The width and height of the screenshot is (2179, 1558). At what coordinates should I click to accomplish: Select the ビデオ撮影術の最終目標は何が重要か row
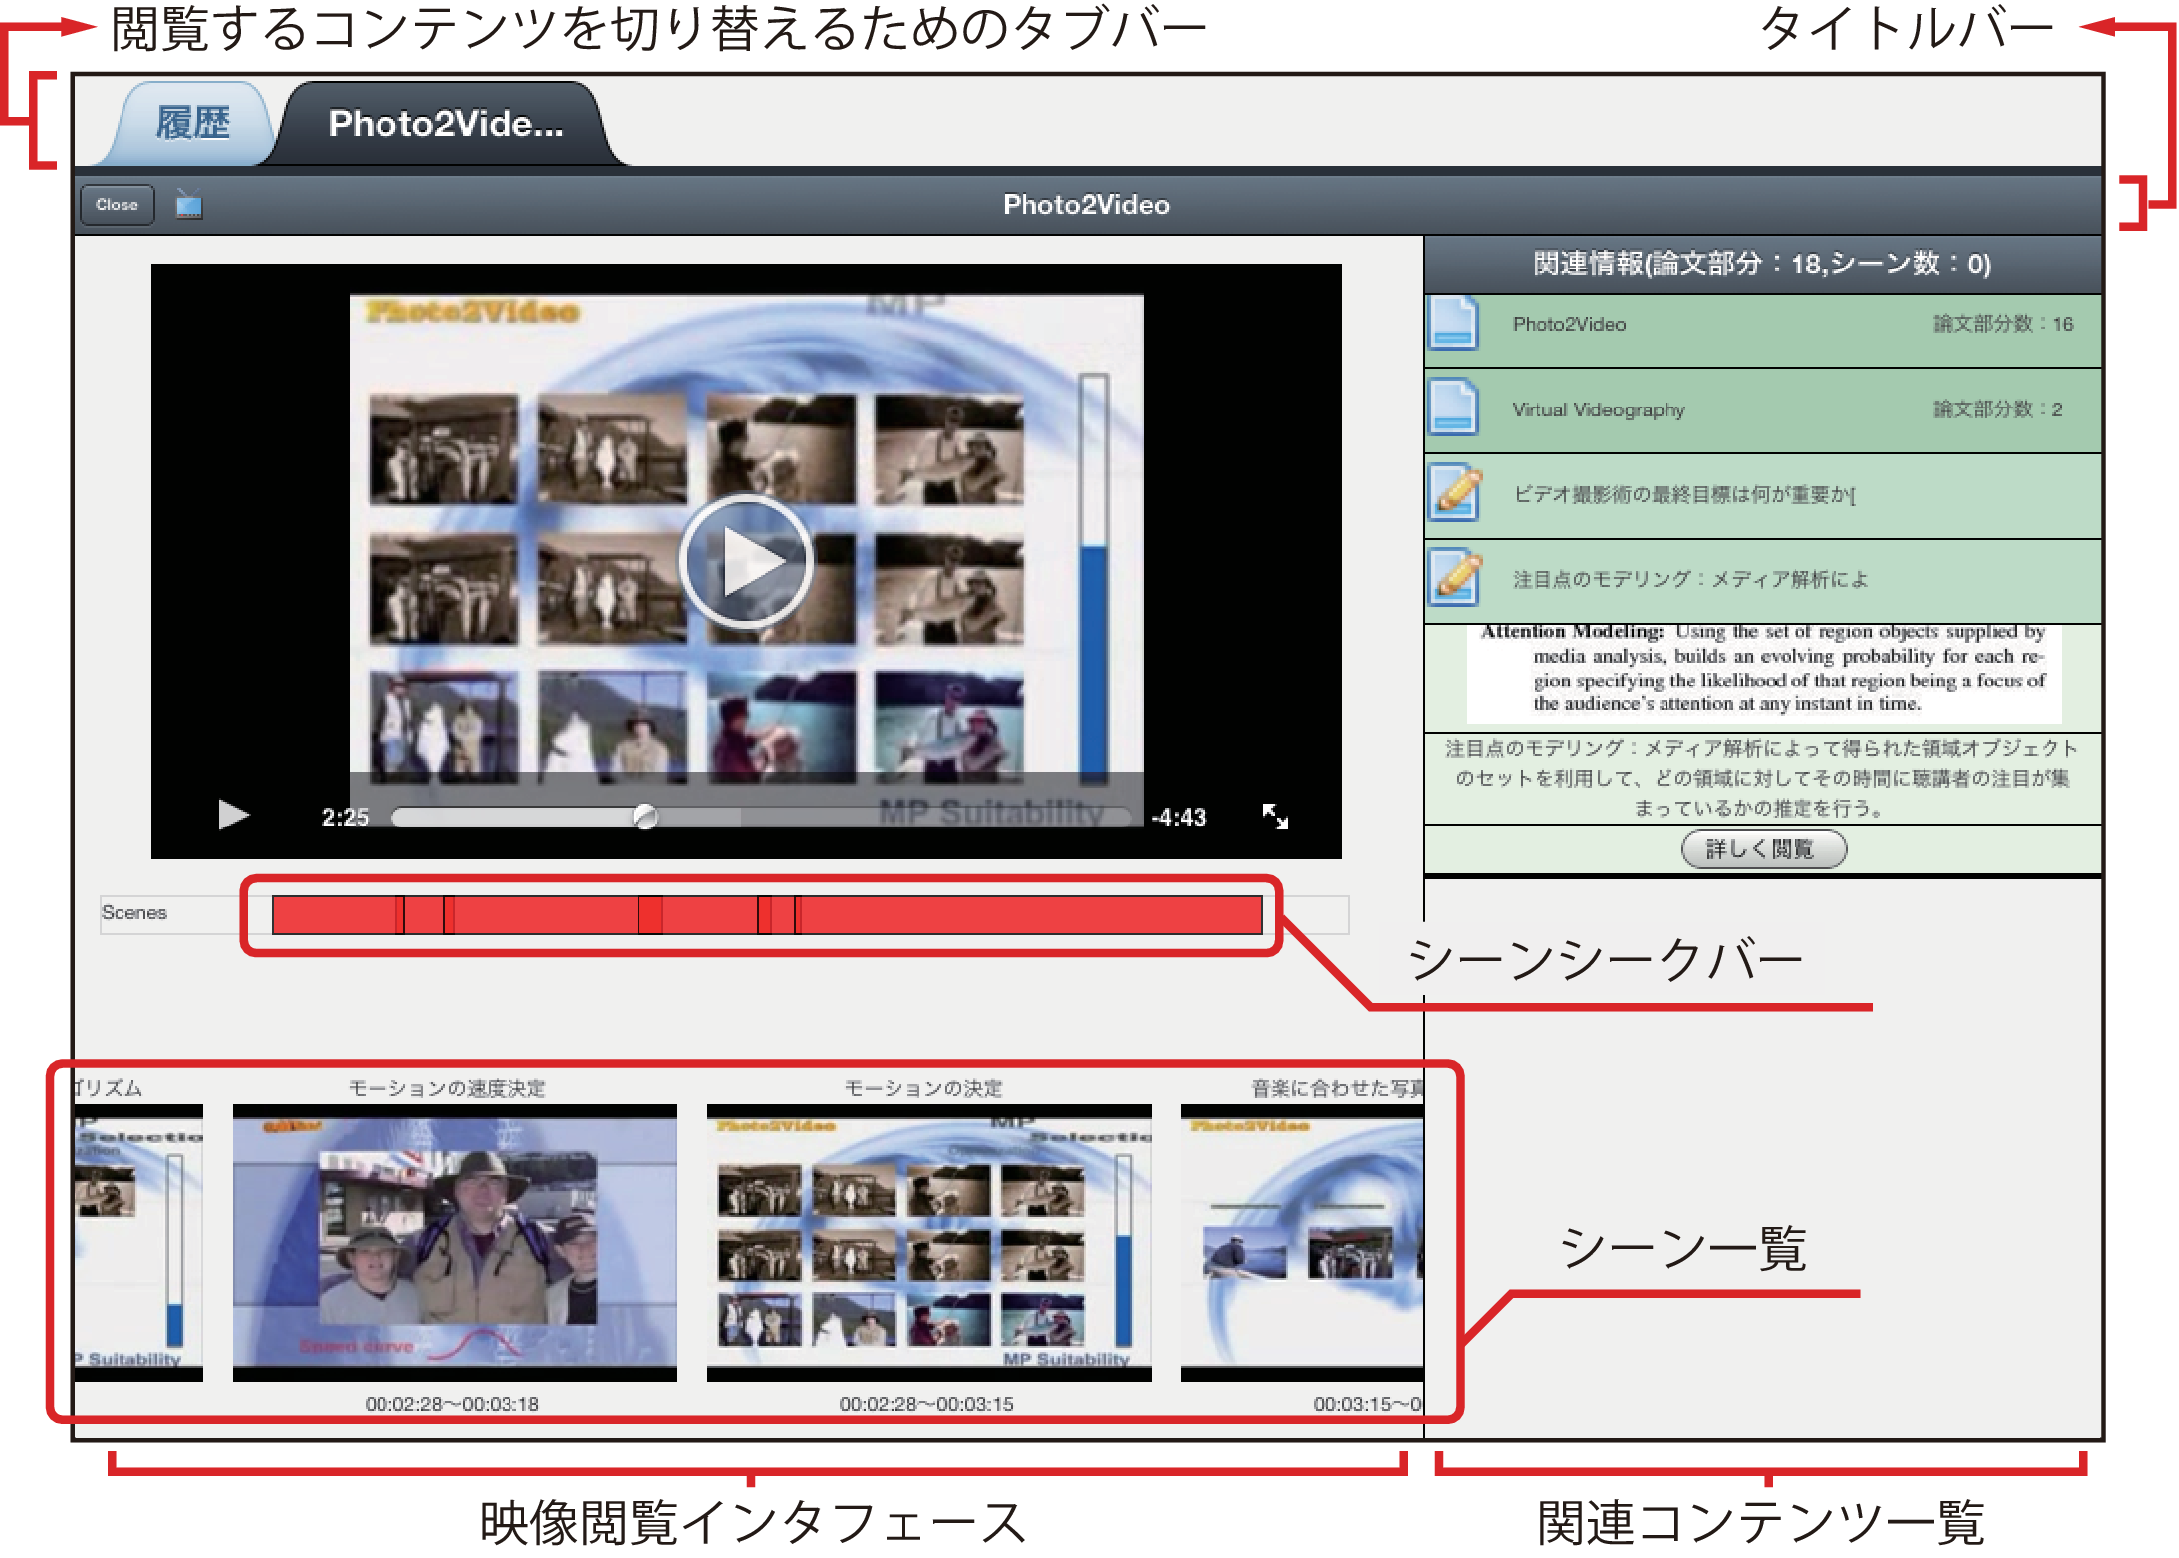pyautogui.click(x=1763, y=495)
